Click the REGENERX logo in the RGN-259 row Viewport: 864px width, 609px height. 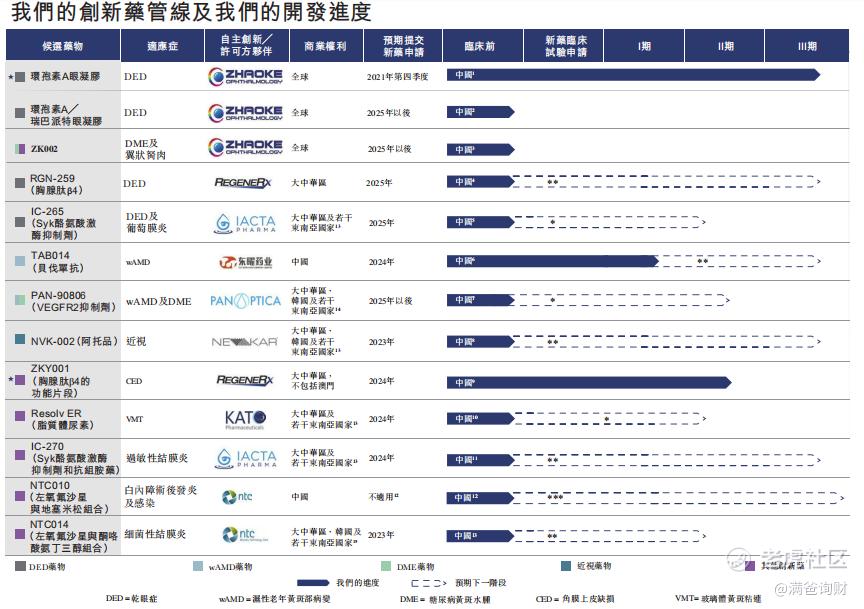242,182
